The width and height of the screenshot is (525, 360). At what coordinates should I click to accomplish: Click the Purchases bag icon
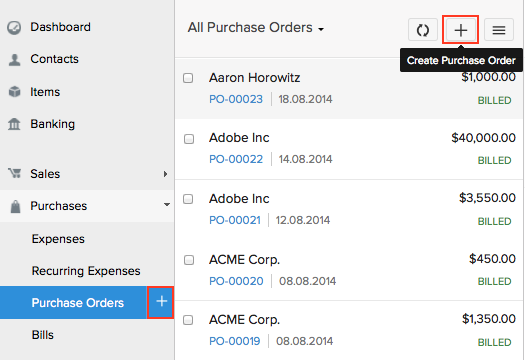(x=15, y=206)
